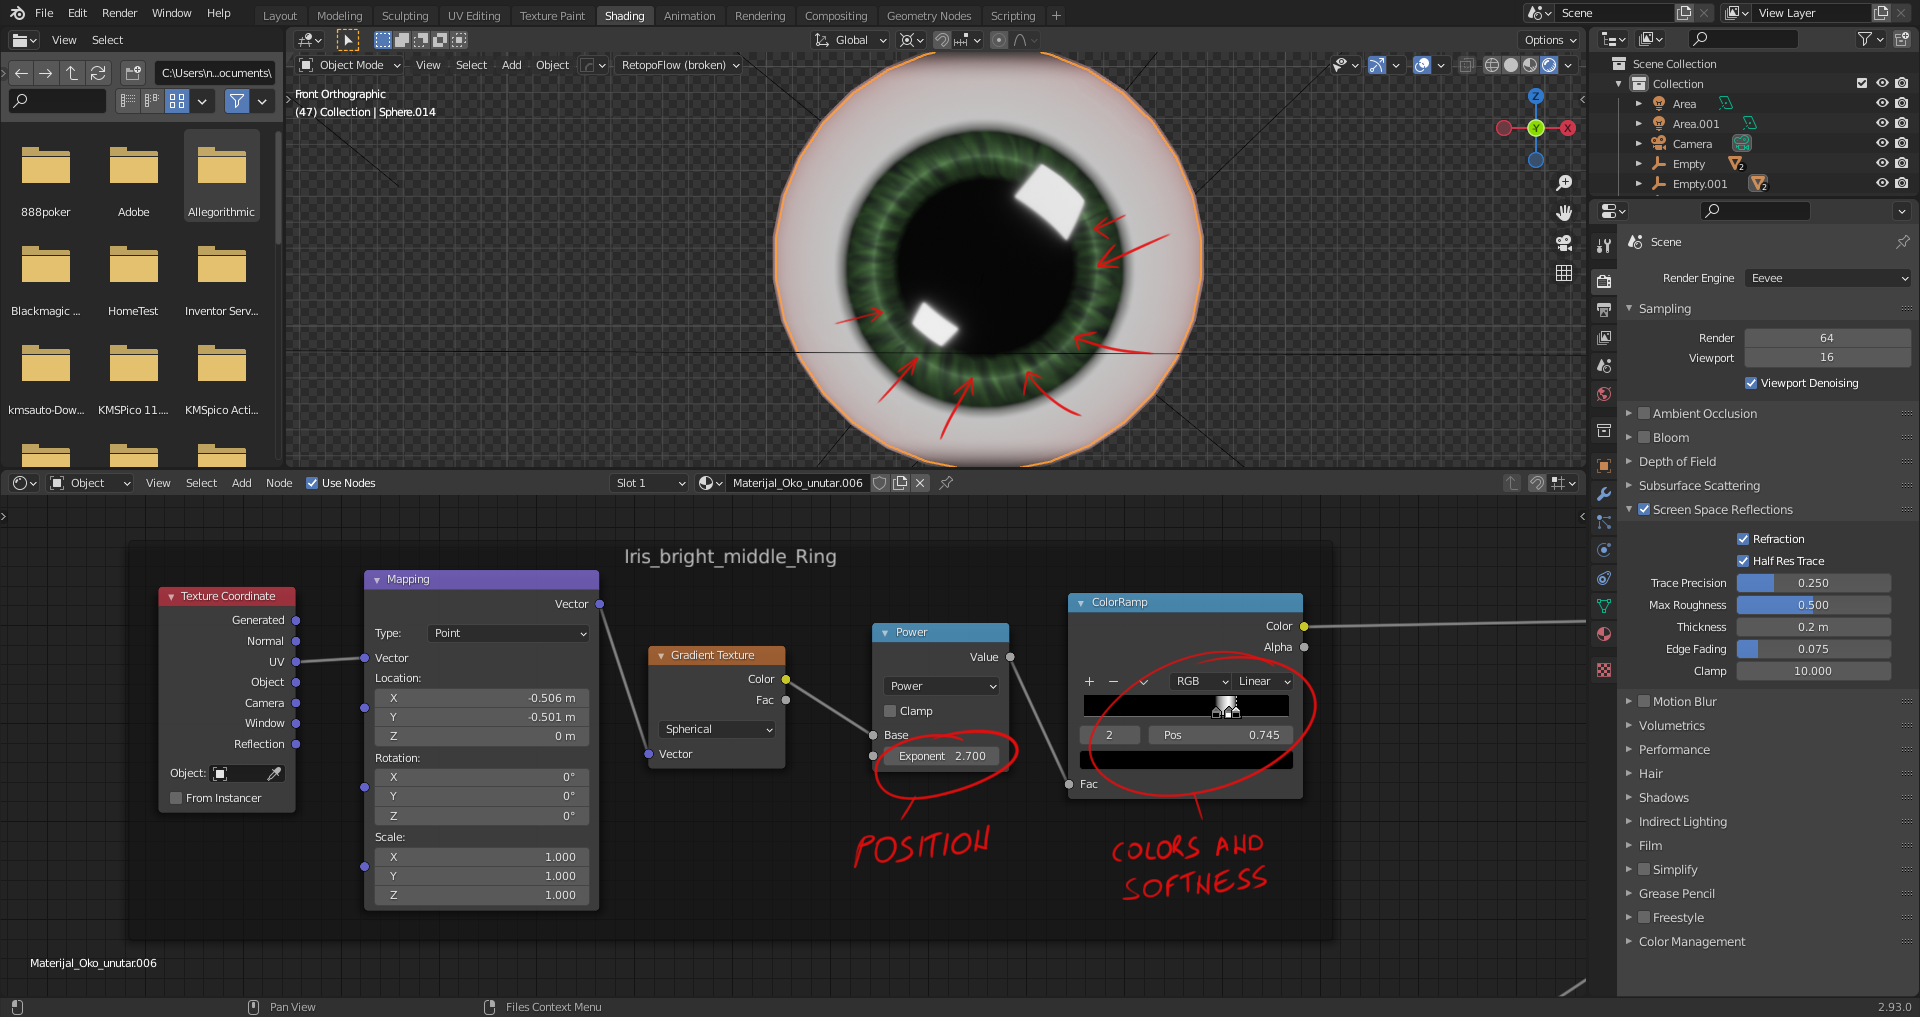This screenshot has width=1920, height=1017.
Task: Expand the Motion Blur section
Action: 1630,701
